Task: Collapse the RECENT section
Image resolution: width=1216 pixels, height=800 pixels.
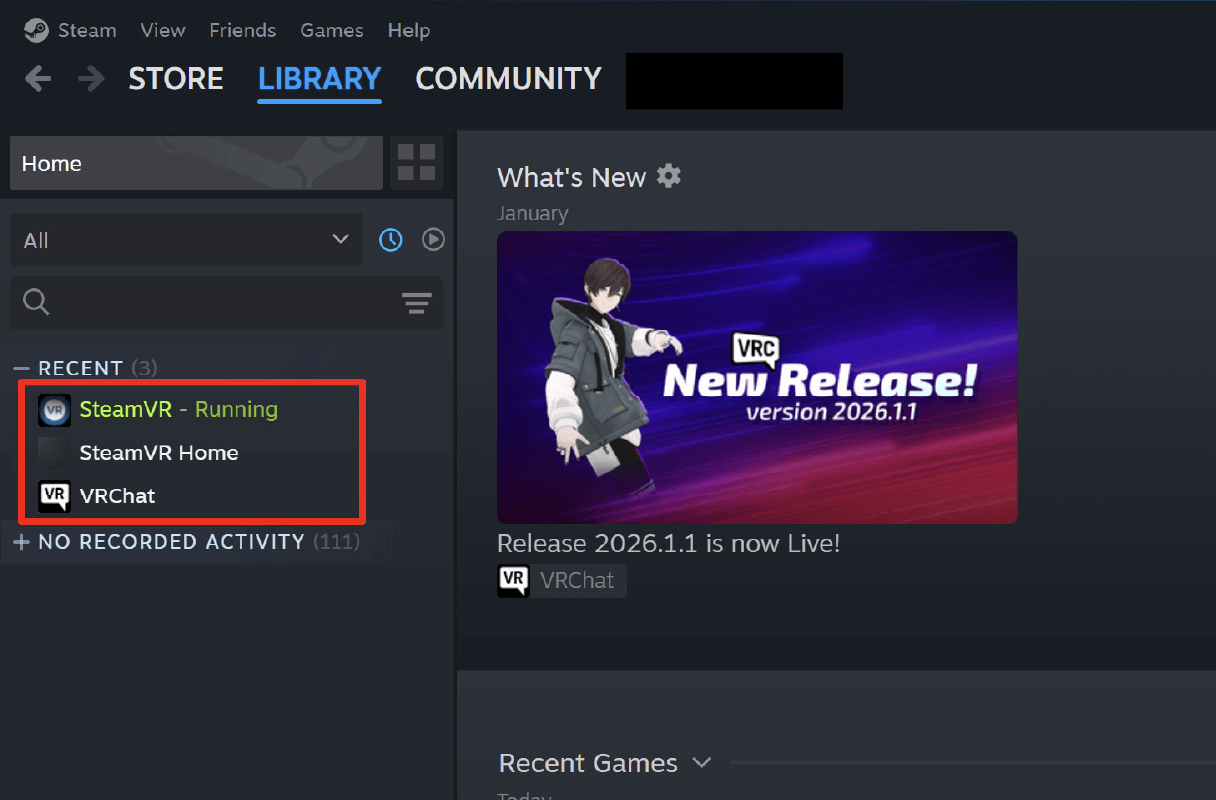Action: (22, 368)
